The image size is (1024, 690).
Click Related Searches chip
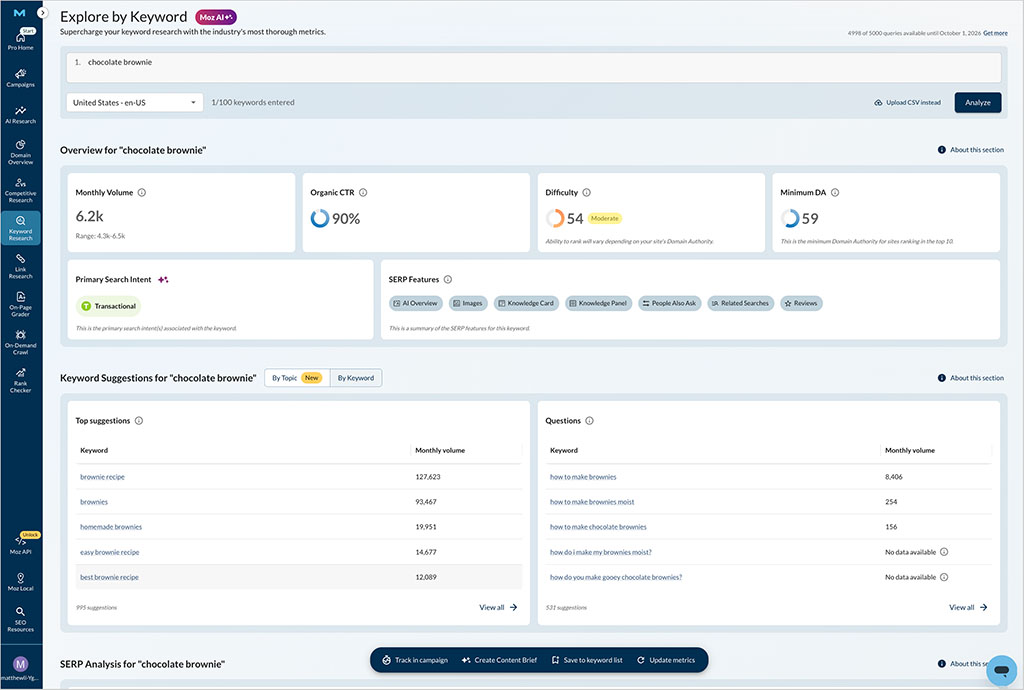pos(741,304)
